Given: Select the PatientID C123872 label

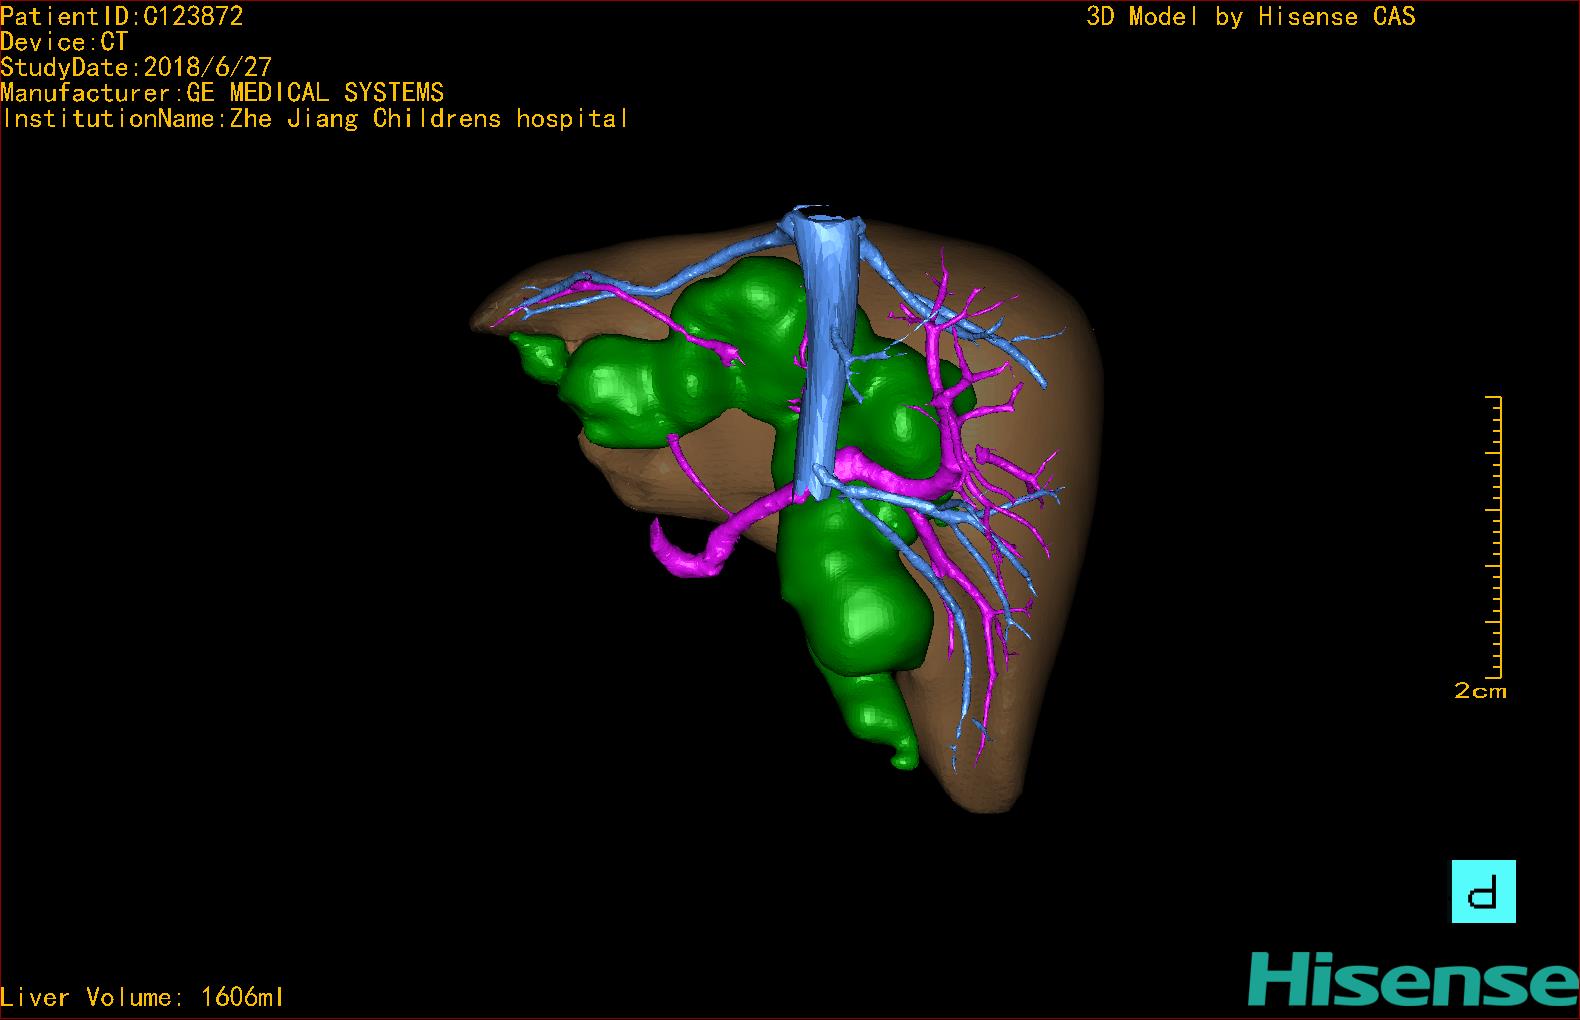Looking at the screenshot, I should click(122, 16).
